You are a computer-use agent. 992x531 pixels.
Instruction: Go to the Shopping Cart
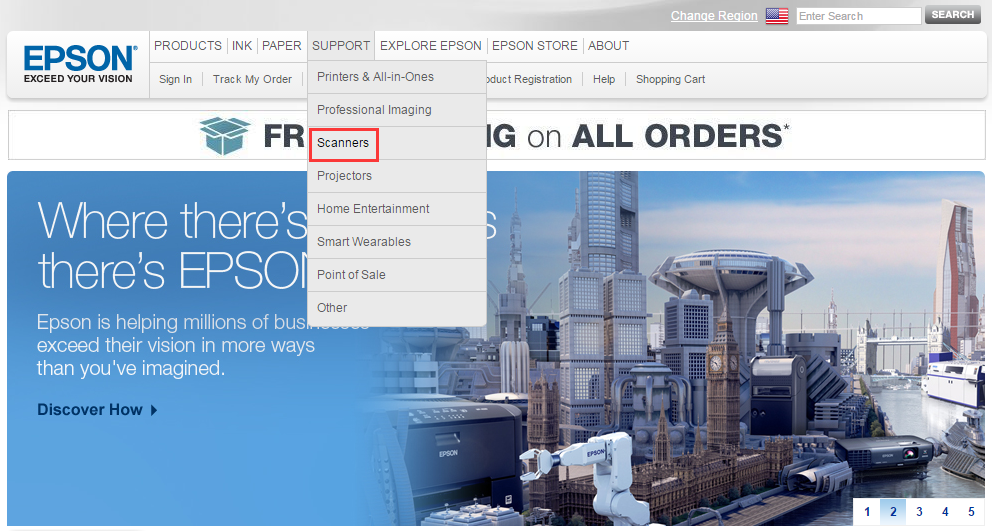click(x=670, y=79)
